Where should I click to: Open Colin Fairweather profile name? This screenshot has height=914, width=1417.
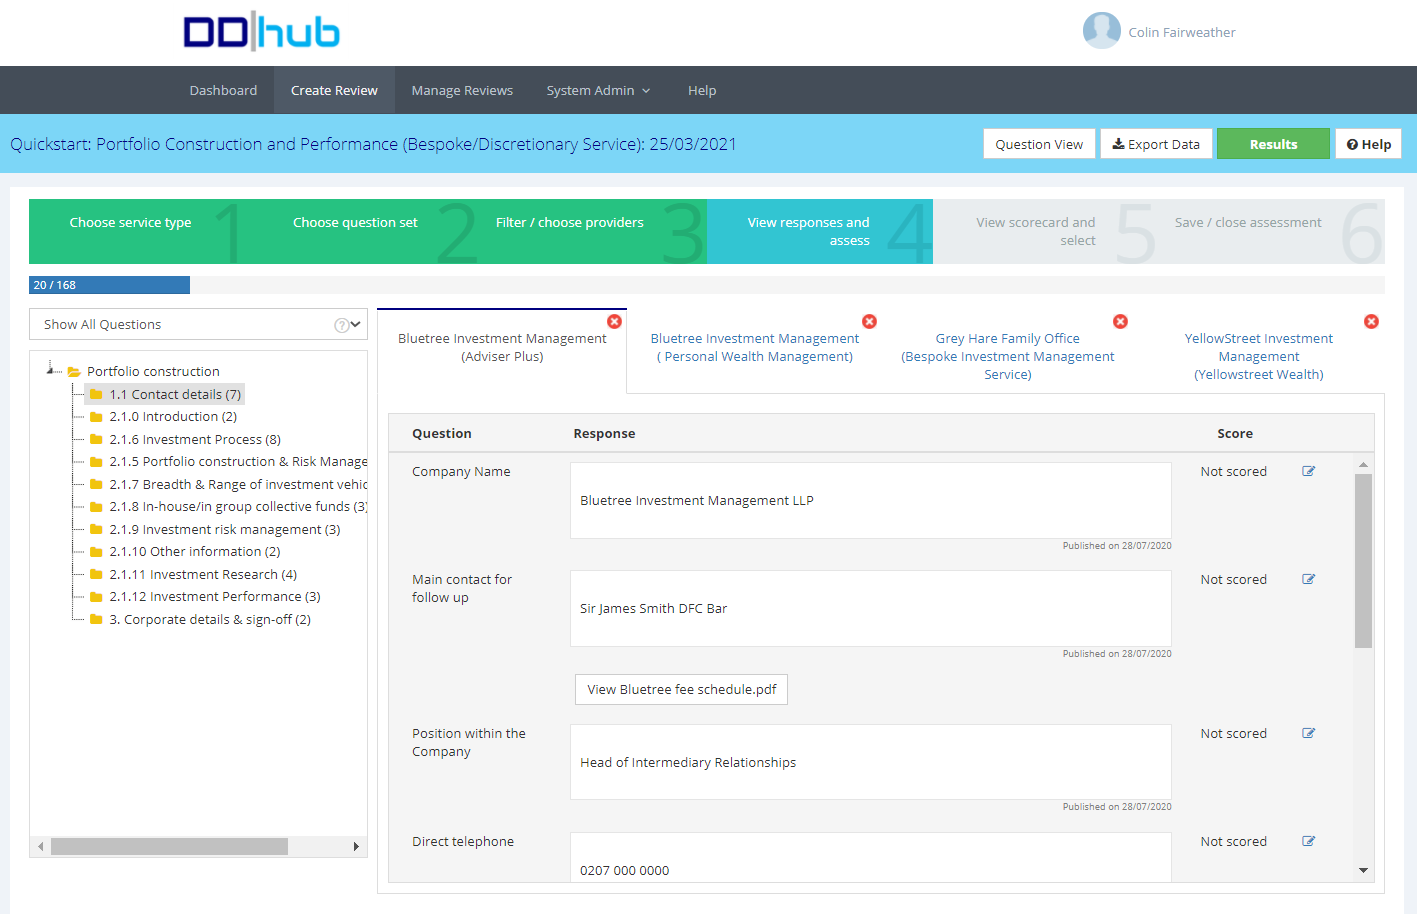tap(1182, 32)
